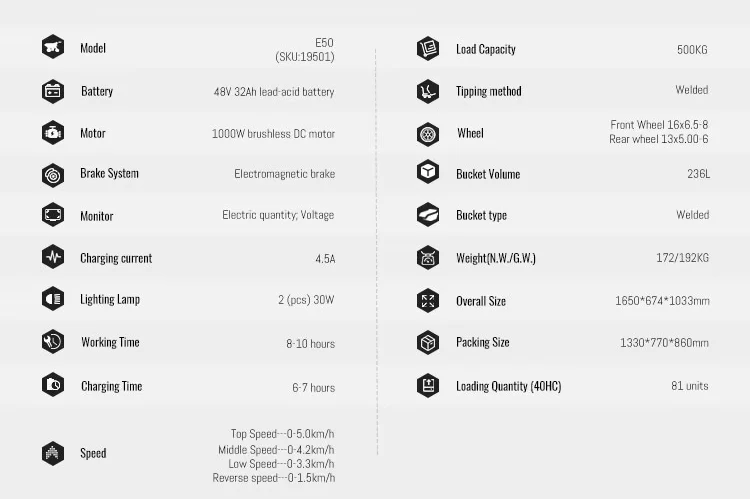
Task: Click the Weight scale icon
Action: coord(428,257)
